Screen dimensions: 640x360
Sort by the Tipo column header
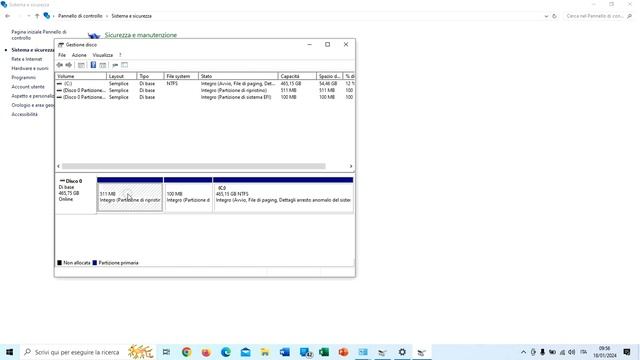(150, 76)
